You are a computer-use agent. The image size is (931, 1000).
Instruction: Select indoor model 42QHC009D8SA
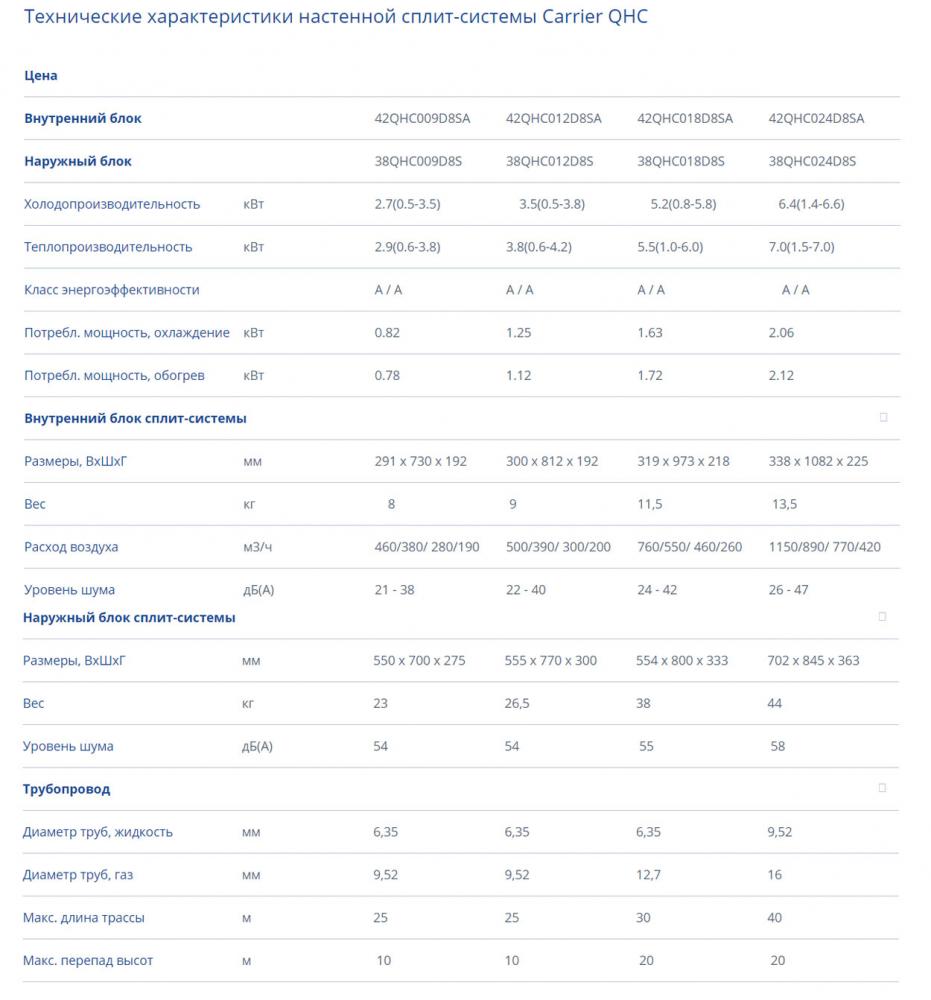pyautogui.click(x=422, y=118)
